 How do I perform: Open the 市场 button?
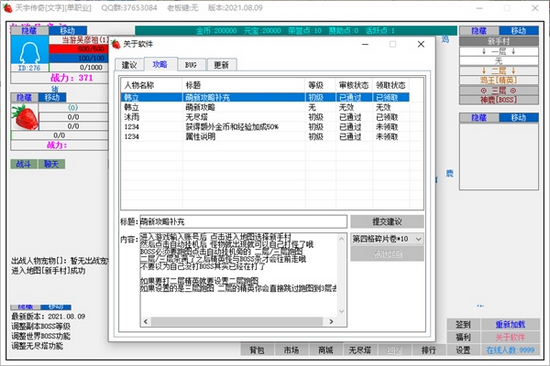(291, 350)
